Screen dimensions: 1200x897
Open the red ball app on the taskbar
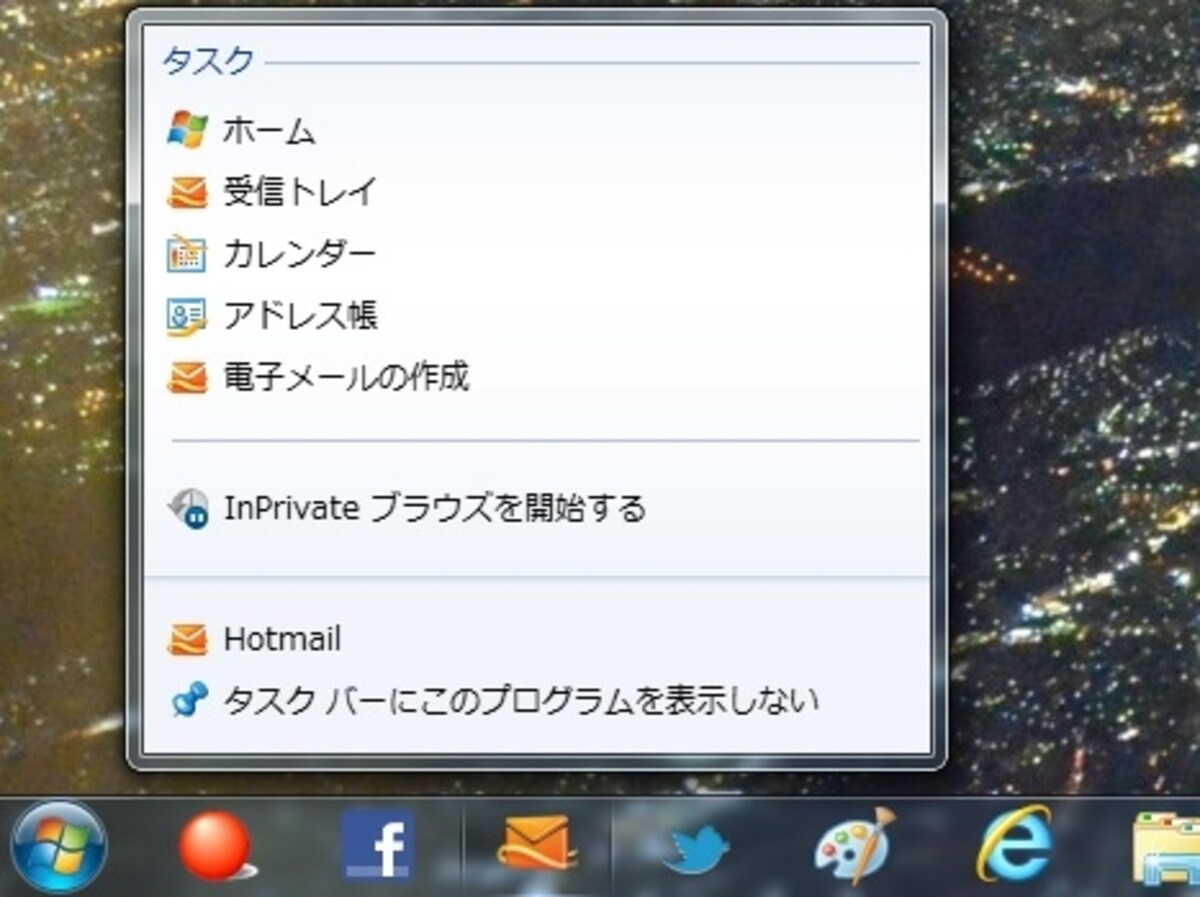click(216, 847)
